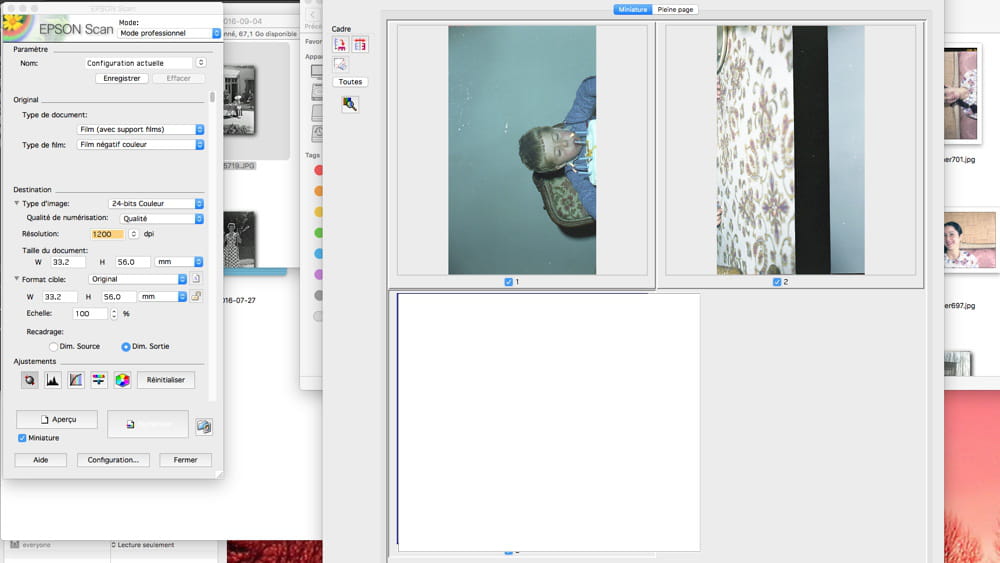
Task: Expand the Format cible Original dropdown
Action: [x=138, y=279]
